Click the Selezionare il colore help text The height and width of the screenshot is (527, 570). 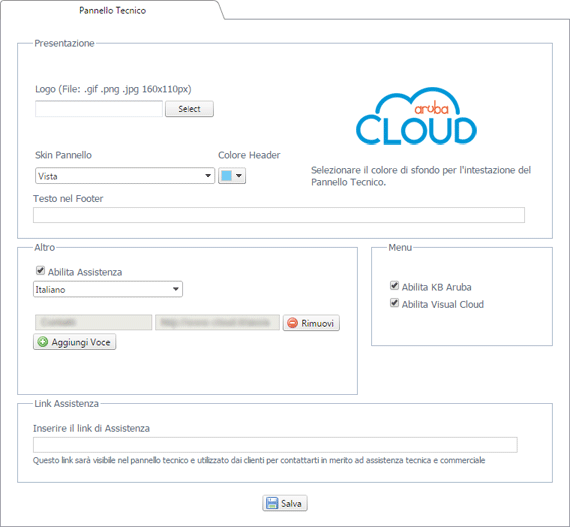click(421, 176)
